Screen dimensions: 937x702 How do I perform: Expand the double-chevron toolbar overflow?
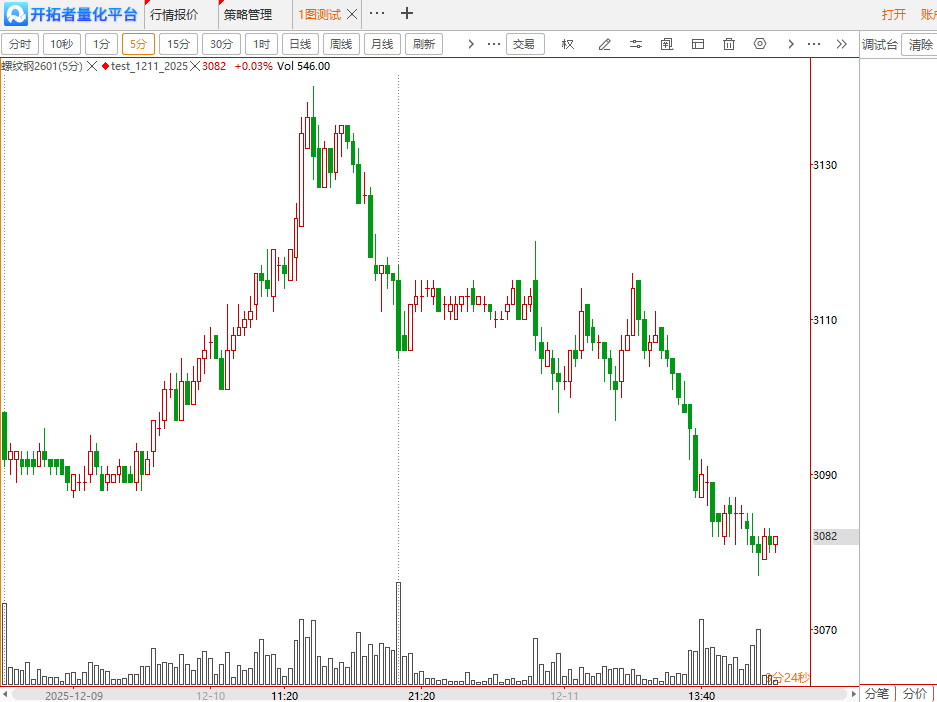click(x=841, y=44)
